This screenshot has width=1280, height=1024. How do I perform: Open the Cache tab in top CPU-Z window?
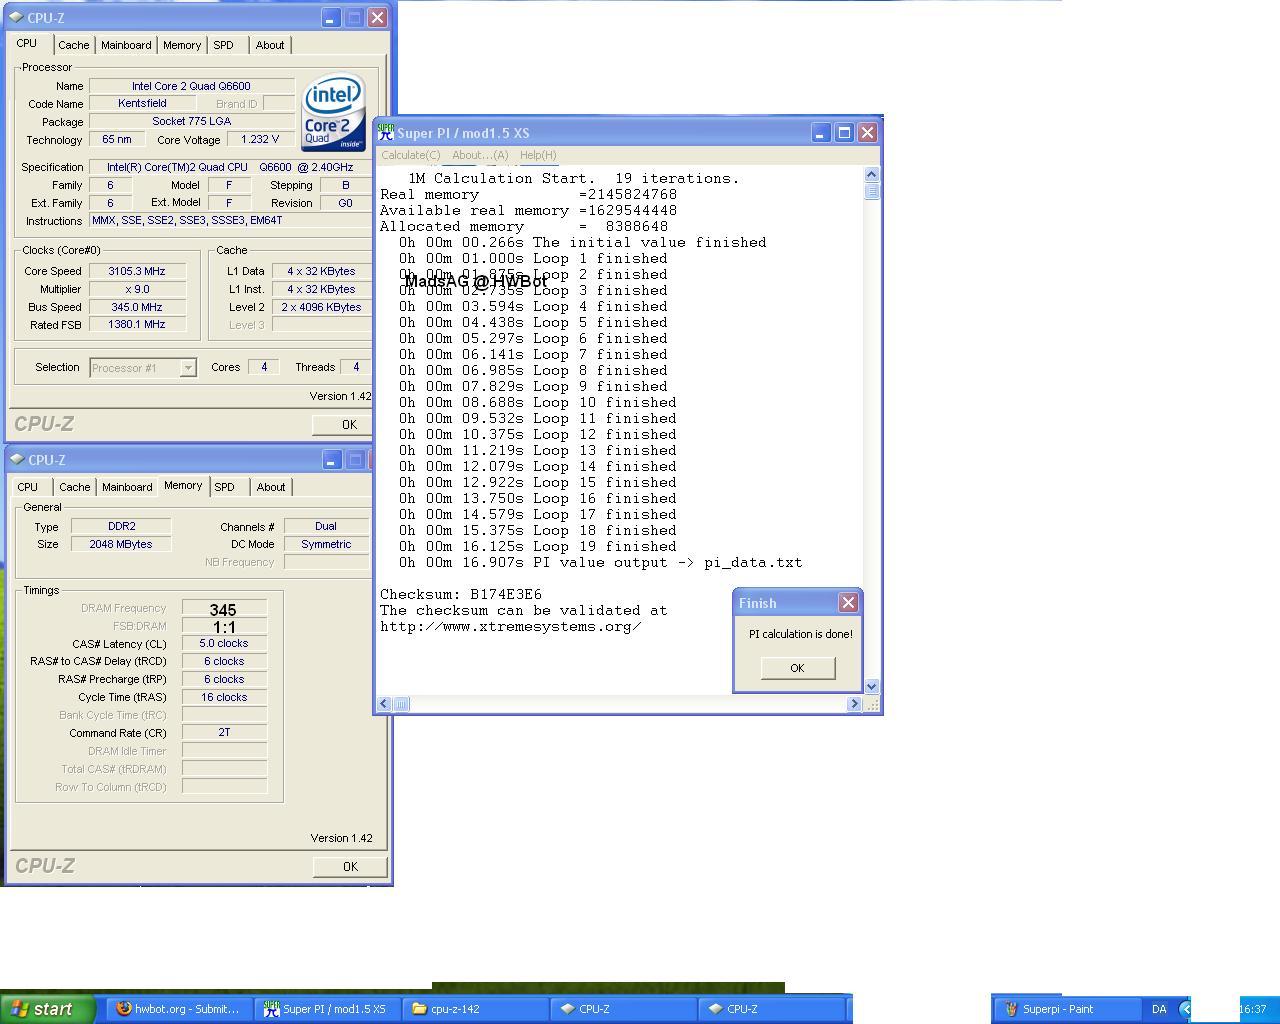point(73,45)
